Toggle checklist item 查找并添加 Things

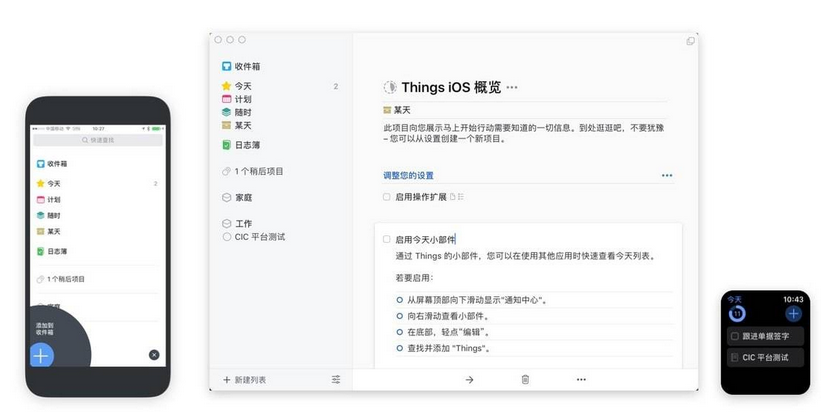(x=399, y=348)
